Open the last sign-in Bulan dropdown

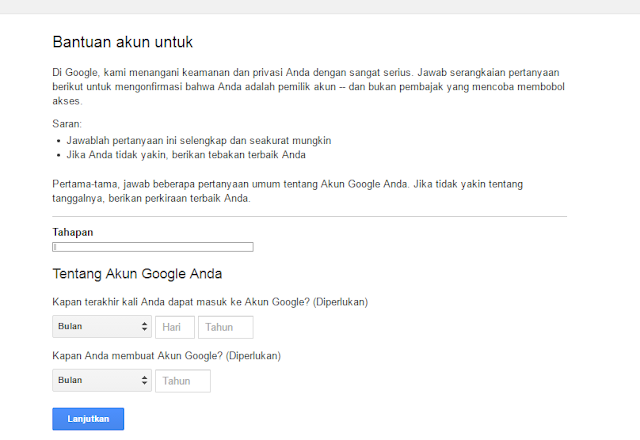pyautogui.click(x=102, y=327)
